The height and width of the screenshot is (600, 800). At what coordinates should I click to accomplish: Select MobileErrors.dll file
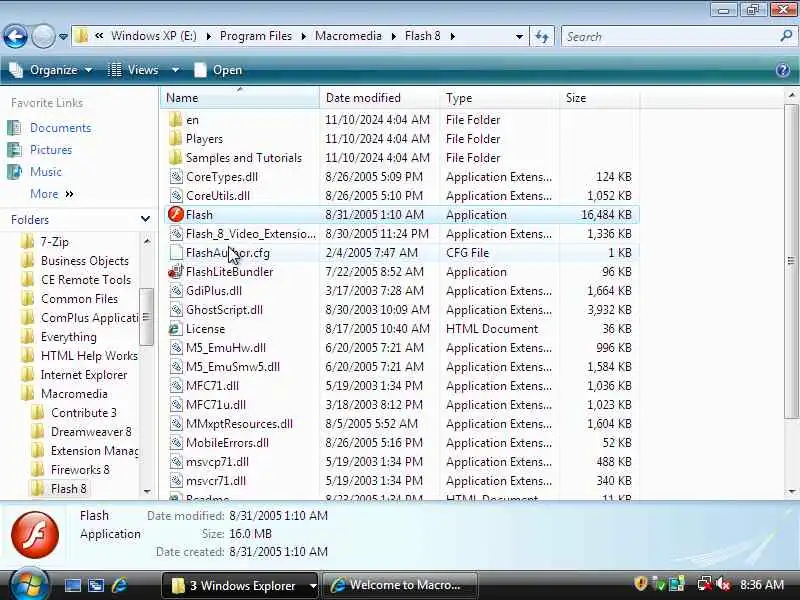pos(227,442)
